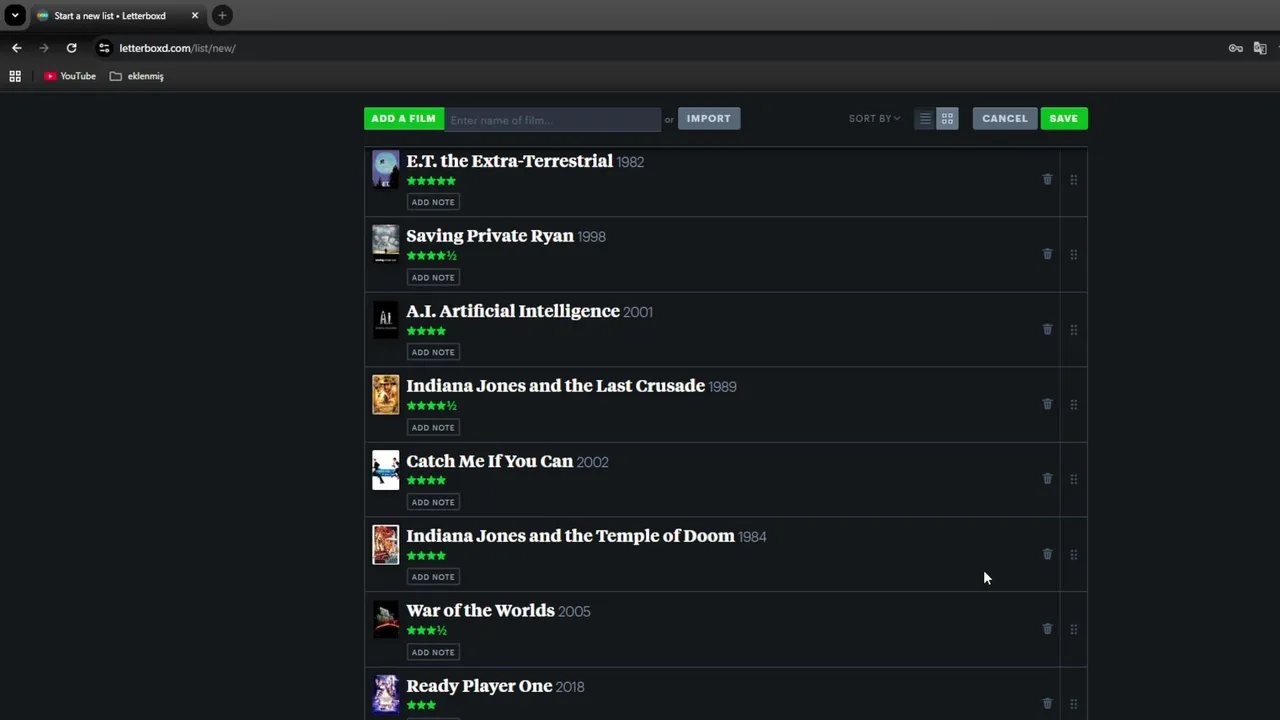Click the password key icon in address bar
Viewport: 1280px width, 720px height.
point(1236,48)
